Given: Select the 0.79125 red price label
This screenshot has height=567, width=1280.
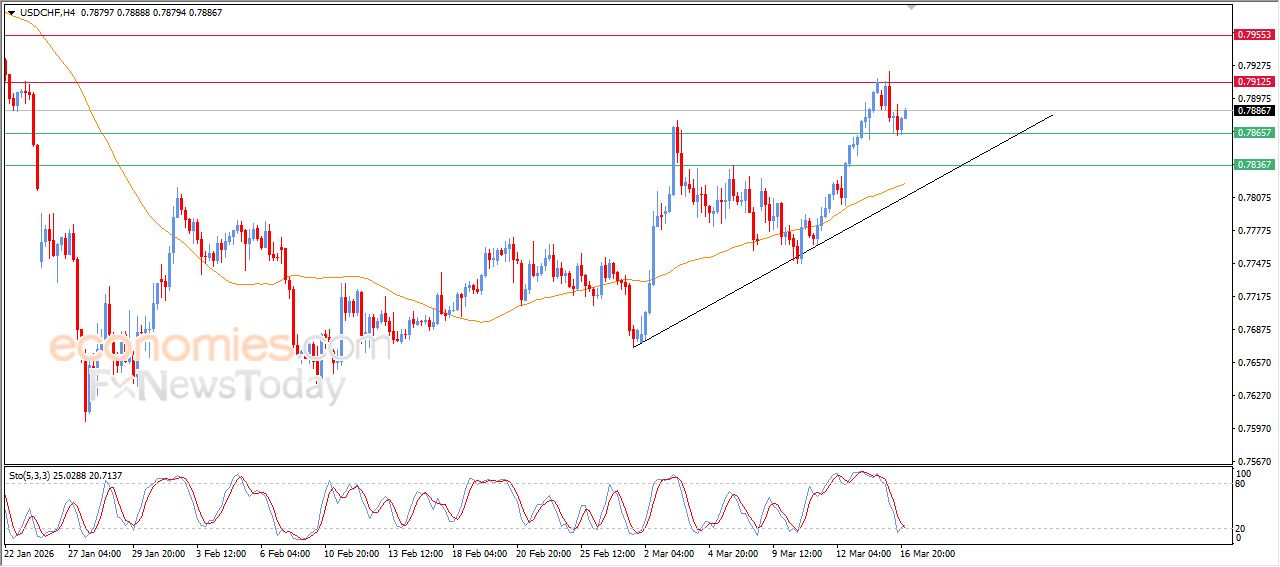Looking at the screenshot, I should coord(1254,82).
